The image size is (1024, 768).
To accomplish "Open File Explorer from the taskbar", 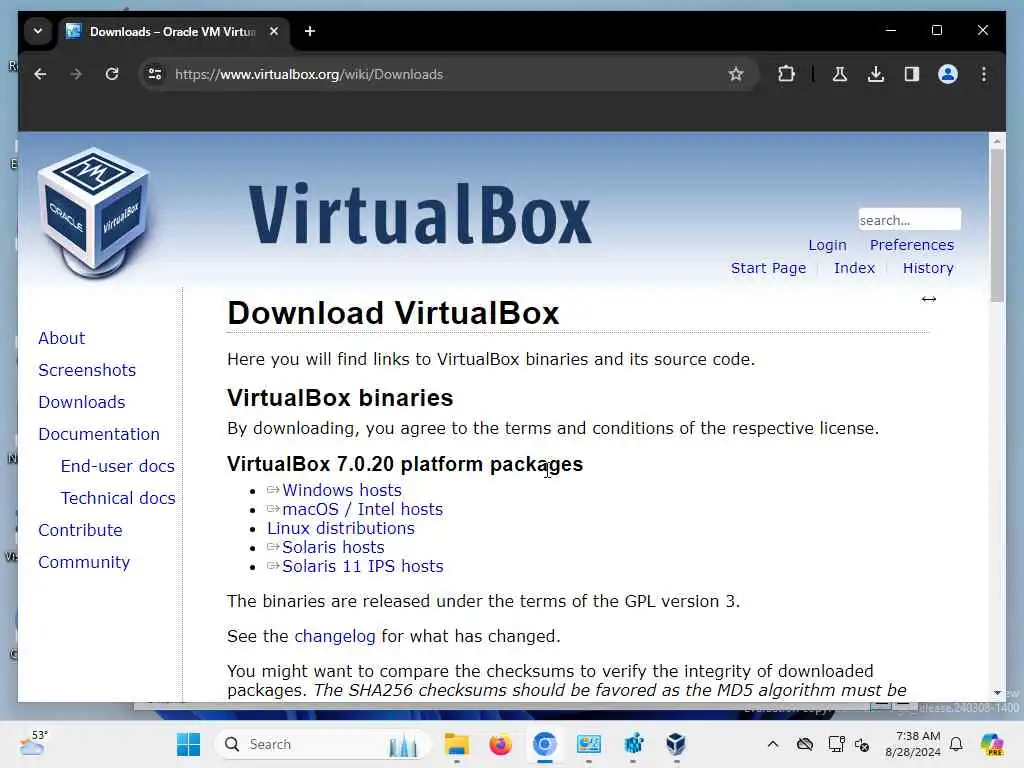I will click(456, 744).
